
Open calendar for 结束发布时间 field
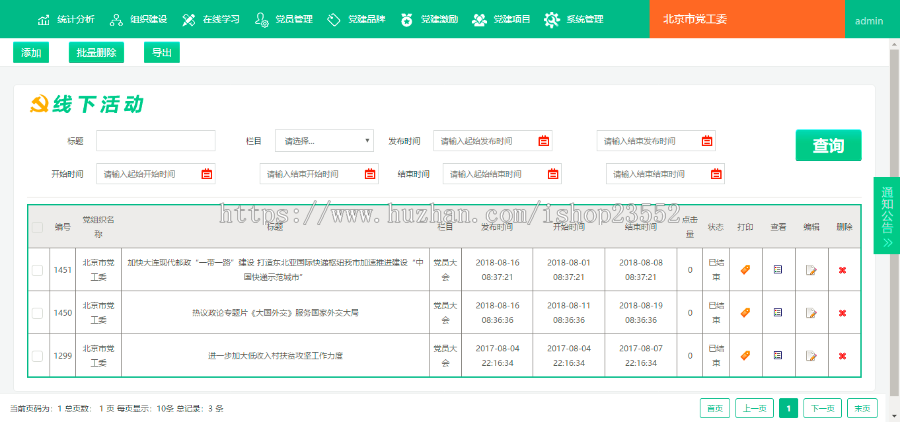(707, 141)
